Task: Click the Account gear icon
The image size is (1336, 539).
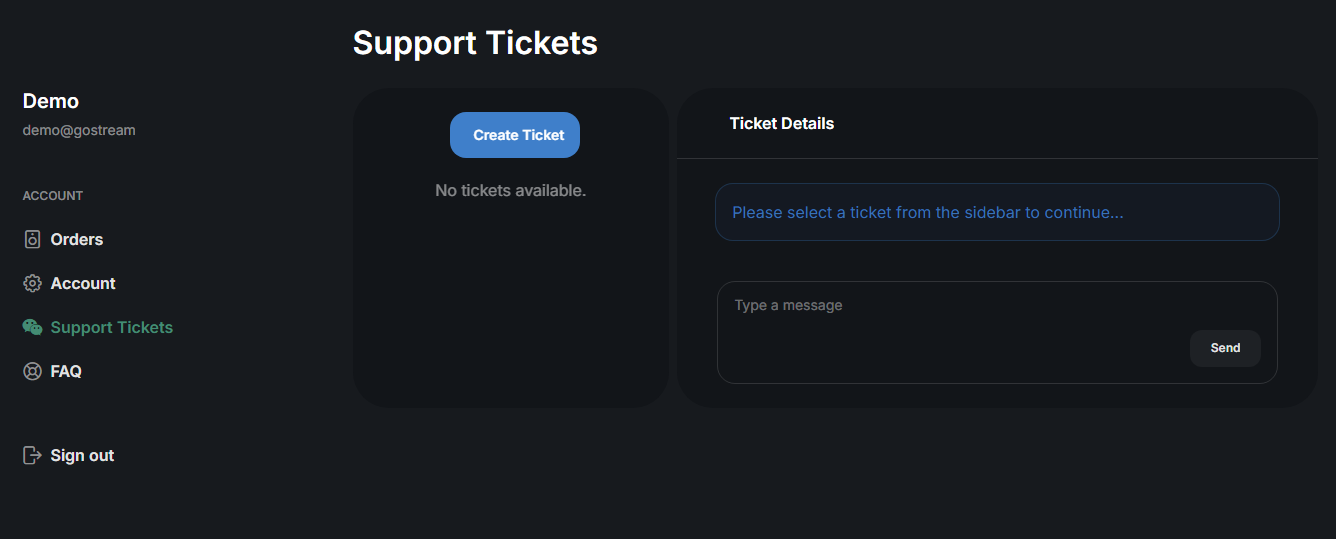Action: click(x=32, y=283)
